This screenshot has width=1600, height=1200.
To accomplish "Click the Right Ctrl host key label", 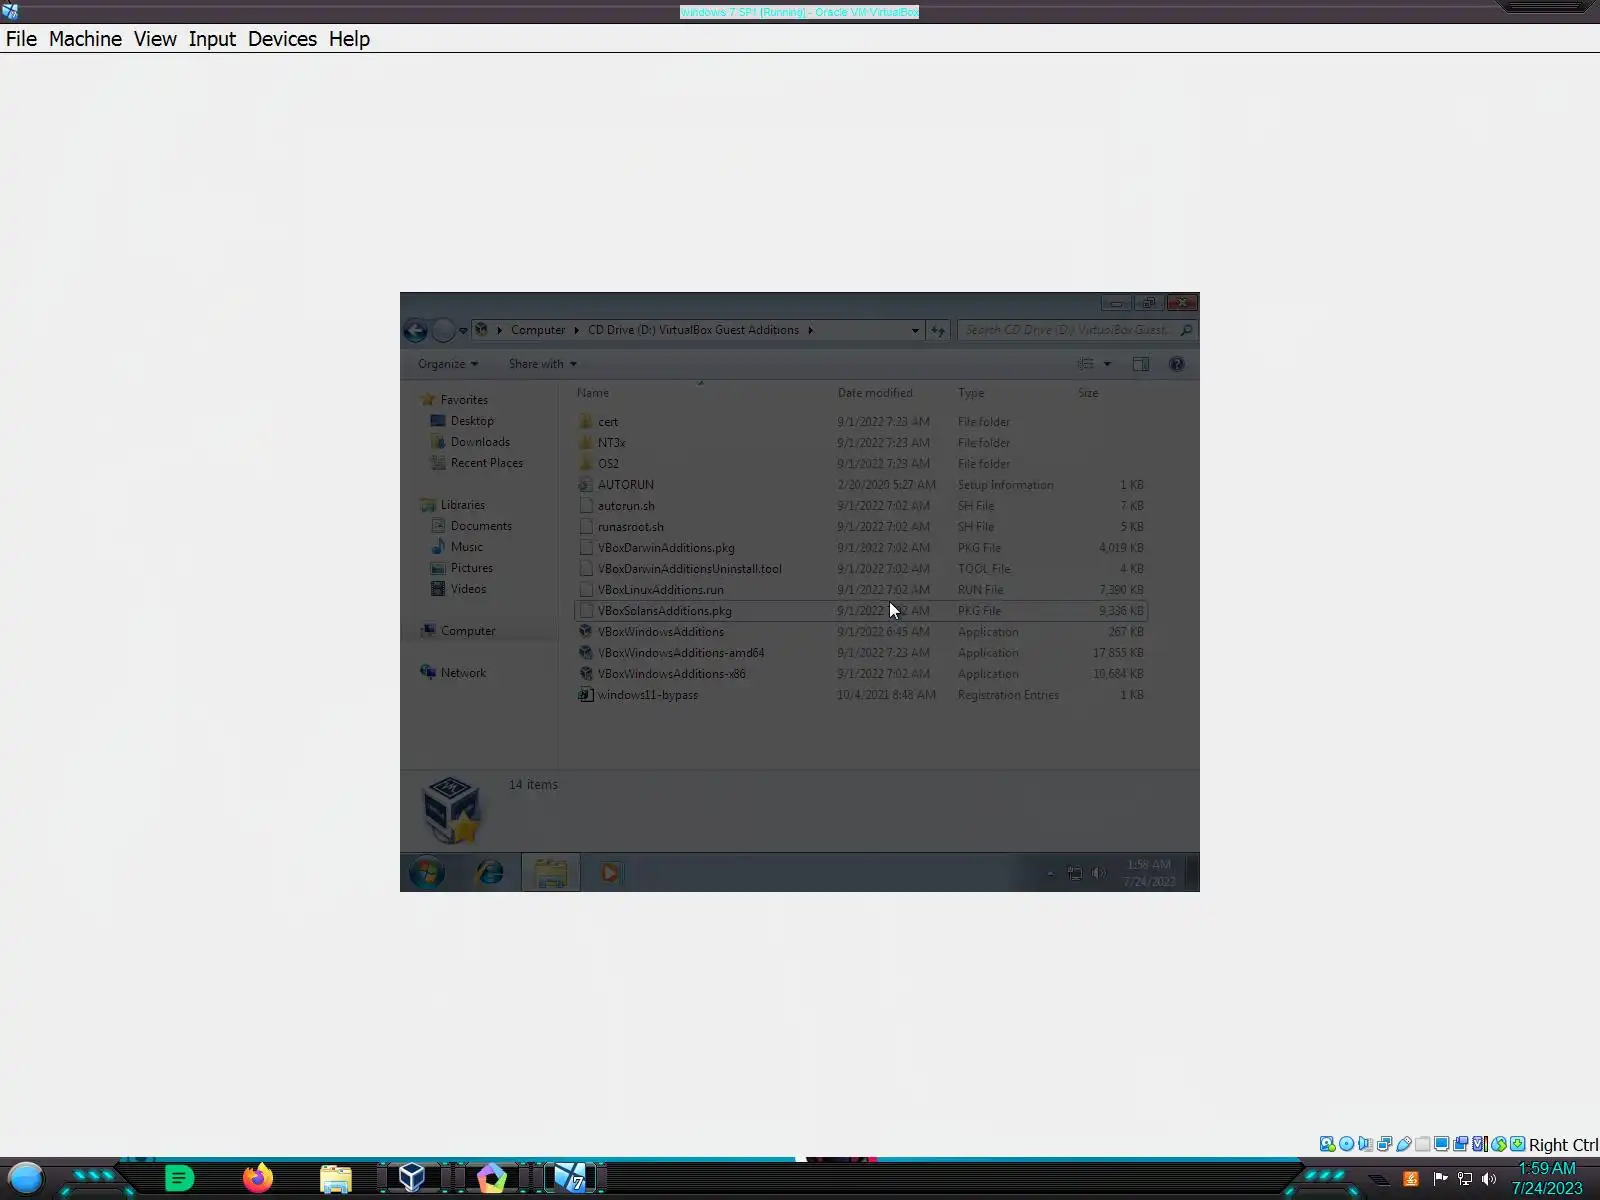I will point(1563,1145).
